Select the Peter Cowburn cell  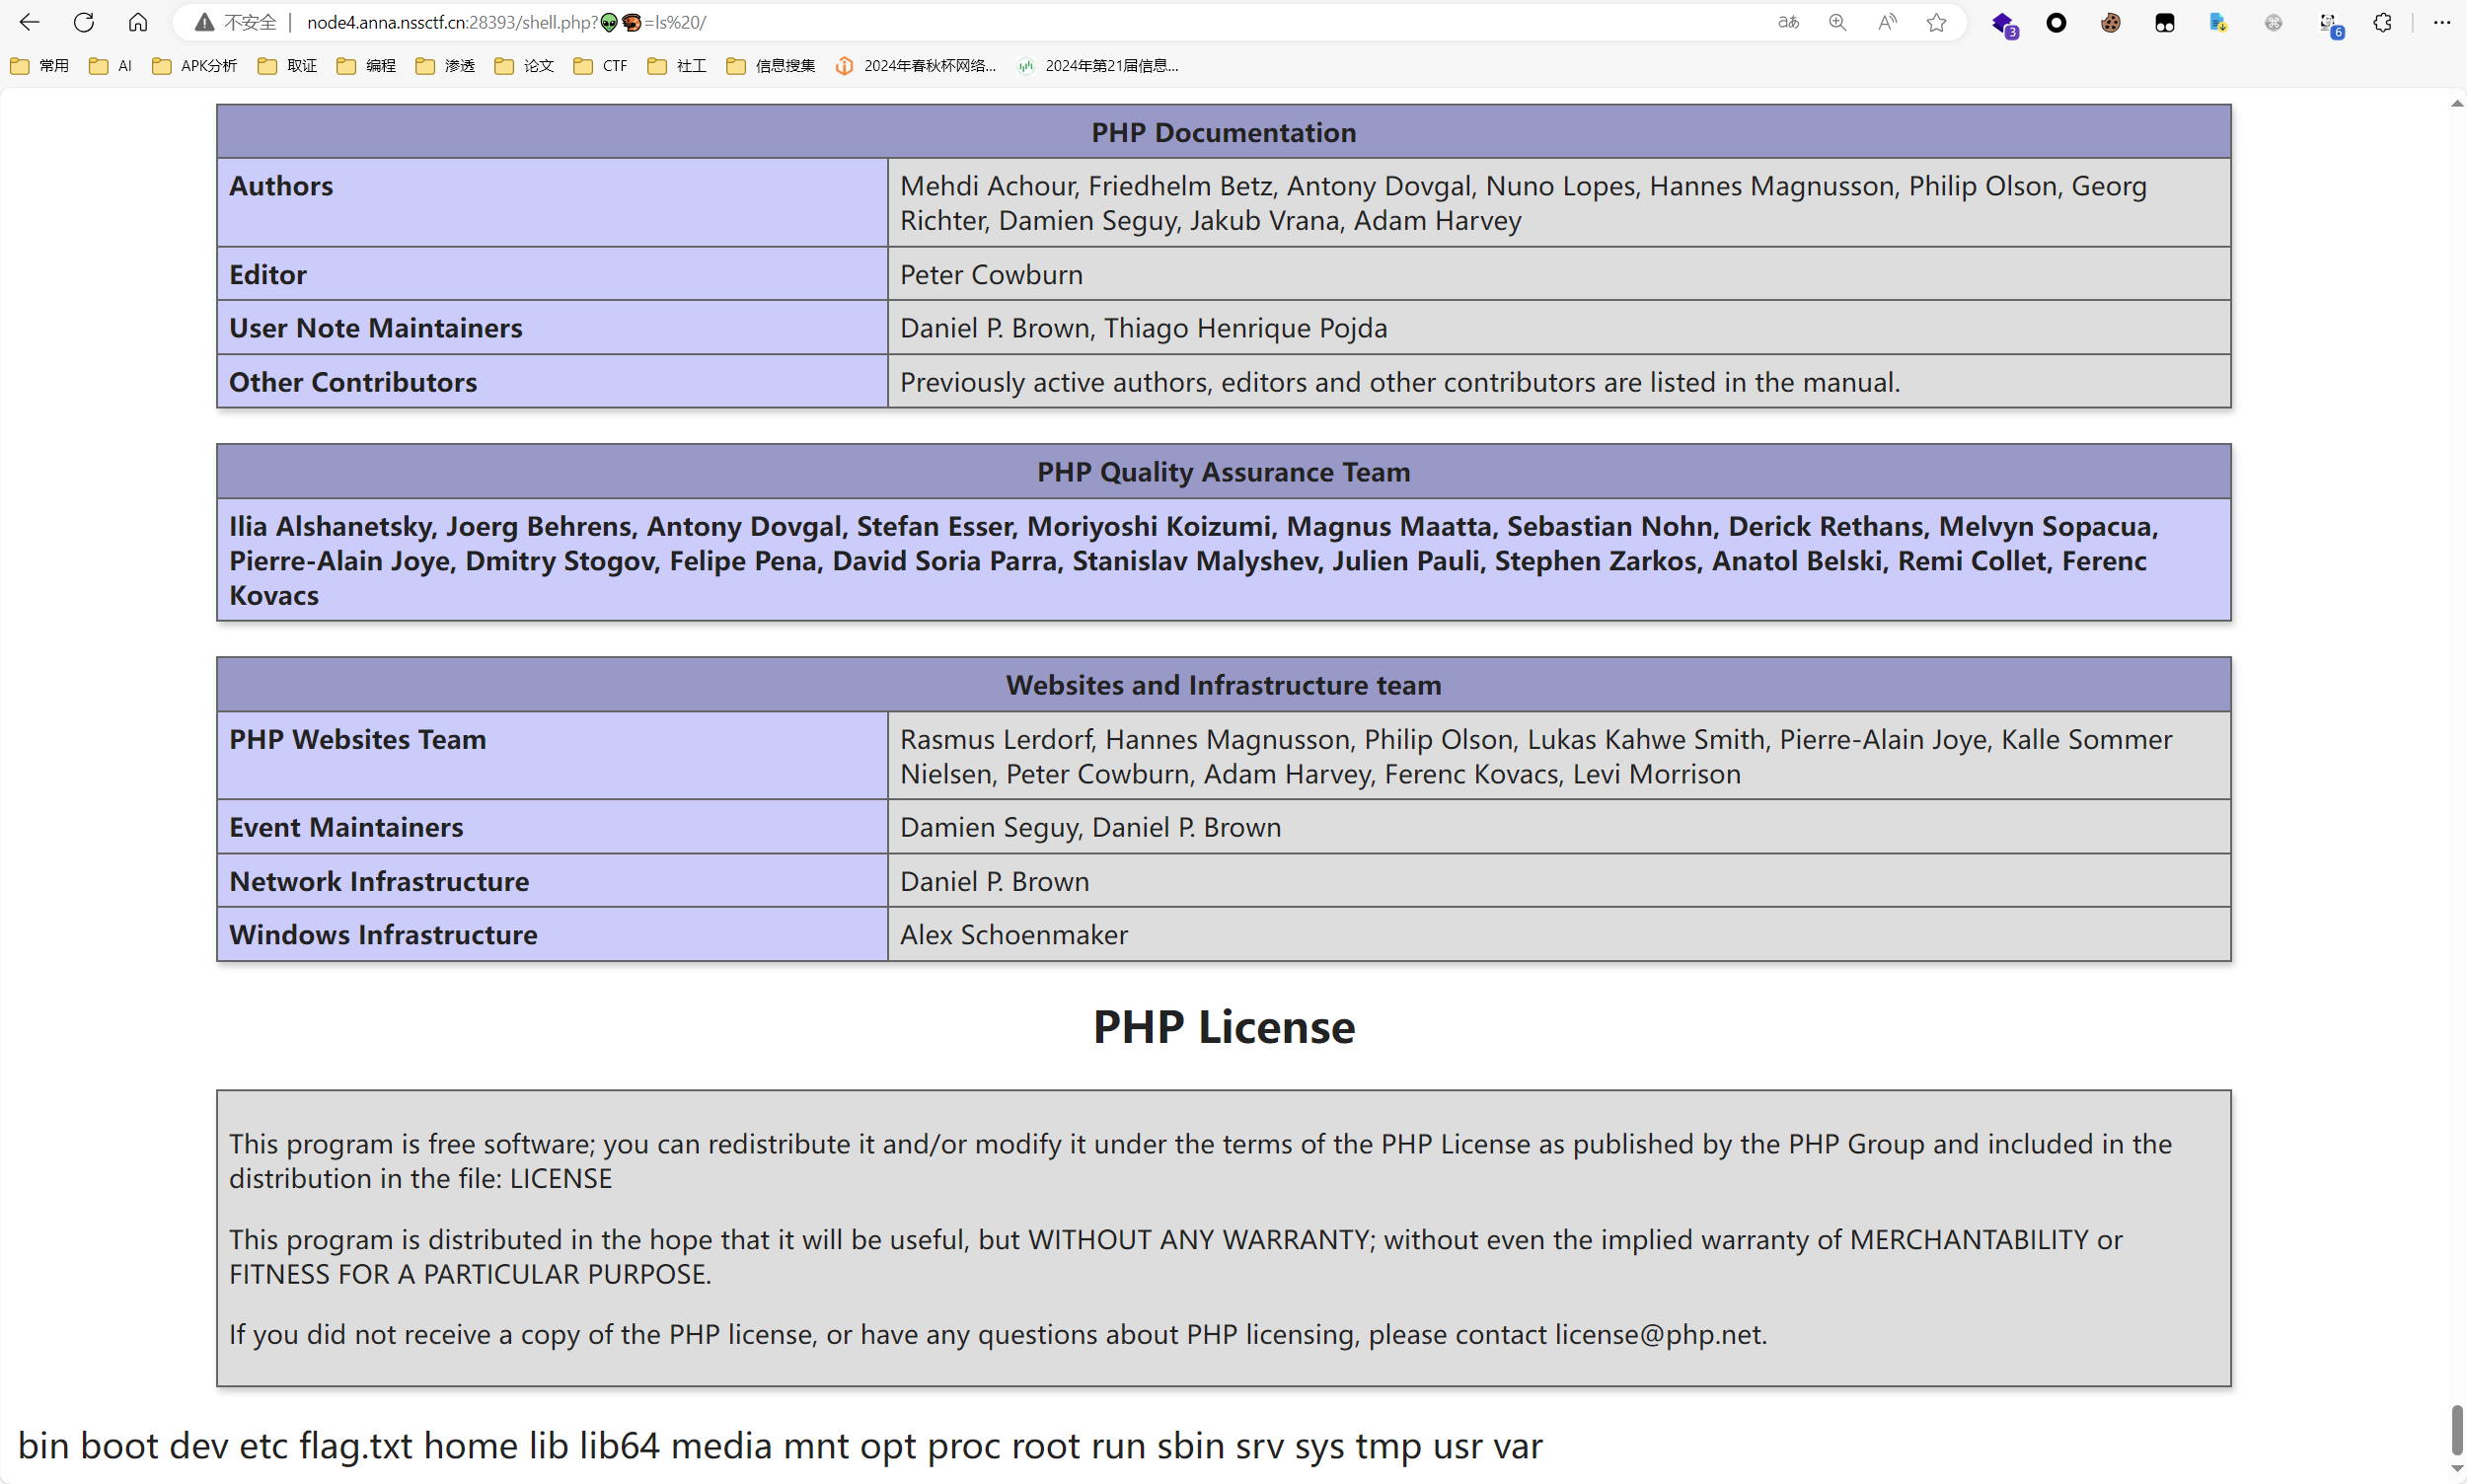coord(1558,274)
